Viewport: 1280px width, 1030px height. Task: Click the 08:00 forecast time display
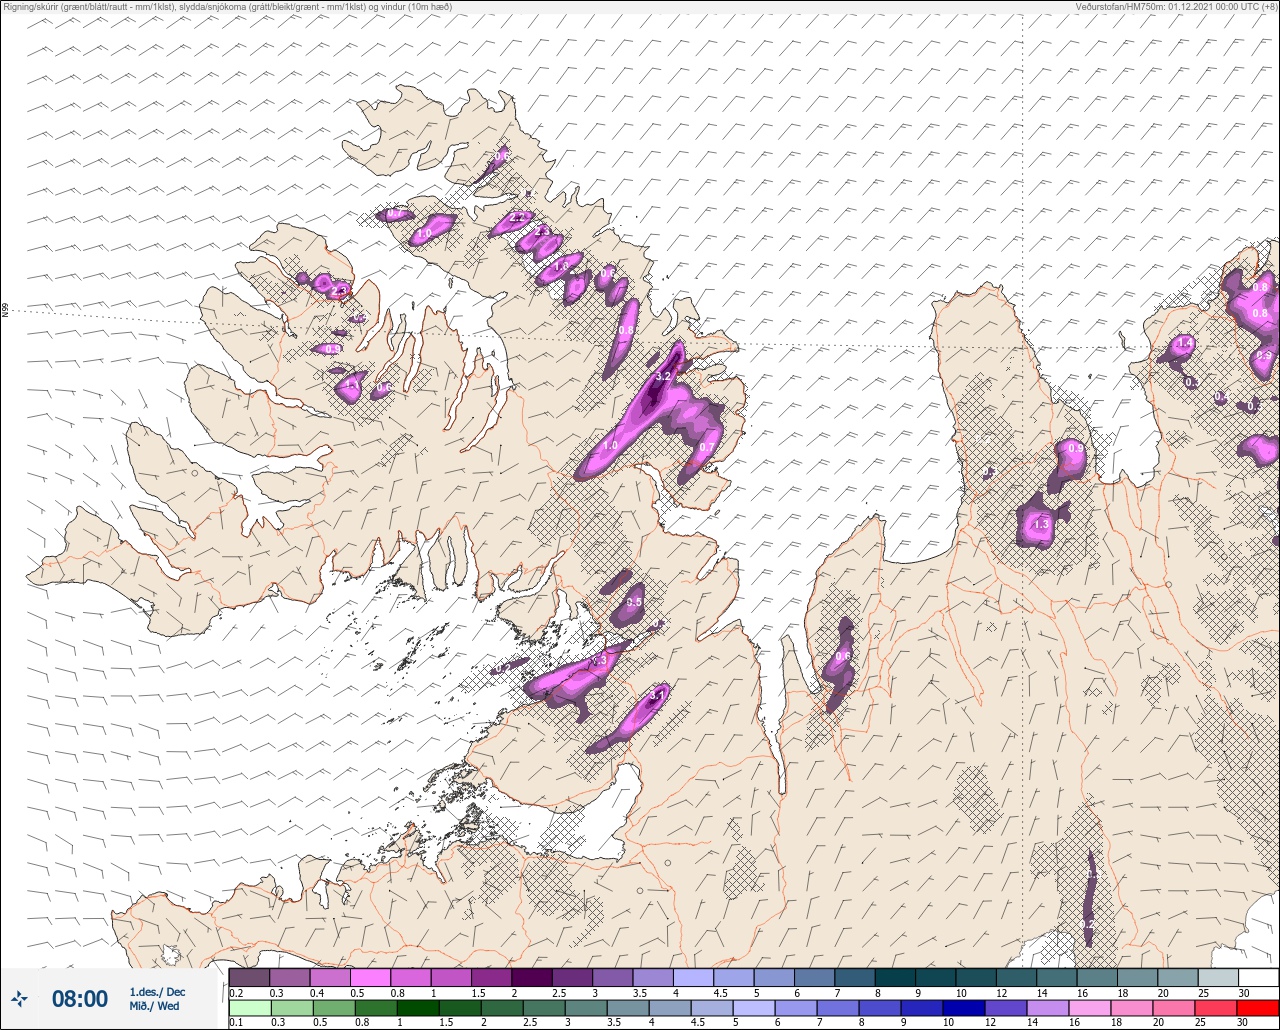(80, 999)
